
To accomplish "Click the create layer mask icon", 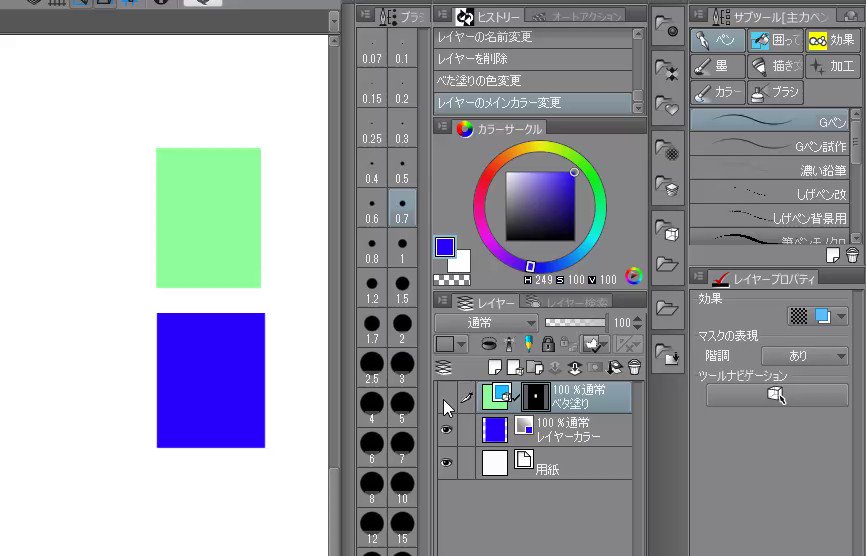I will coord(594,367).
